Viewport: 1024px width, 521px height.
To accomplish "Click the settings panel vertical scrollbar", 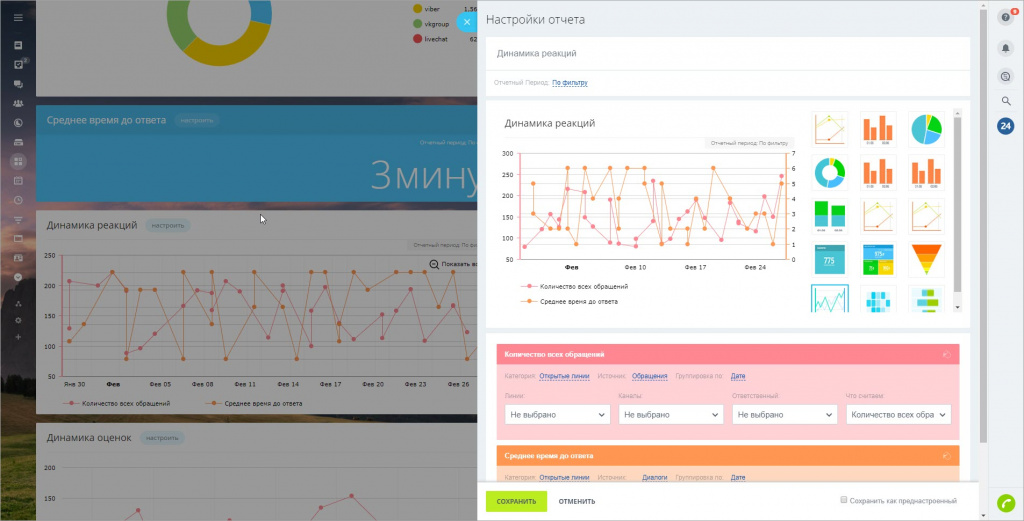I will (984, 225).
